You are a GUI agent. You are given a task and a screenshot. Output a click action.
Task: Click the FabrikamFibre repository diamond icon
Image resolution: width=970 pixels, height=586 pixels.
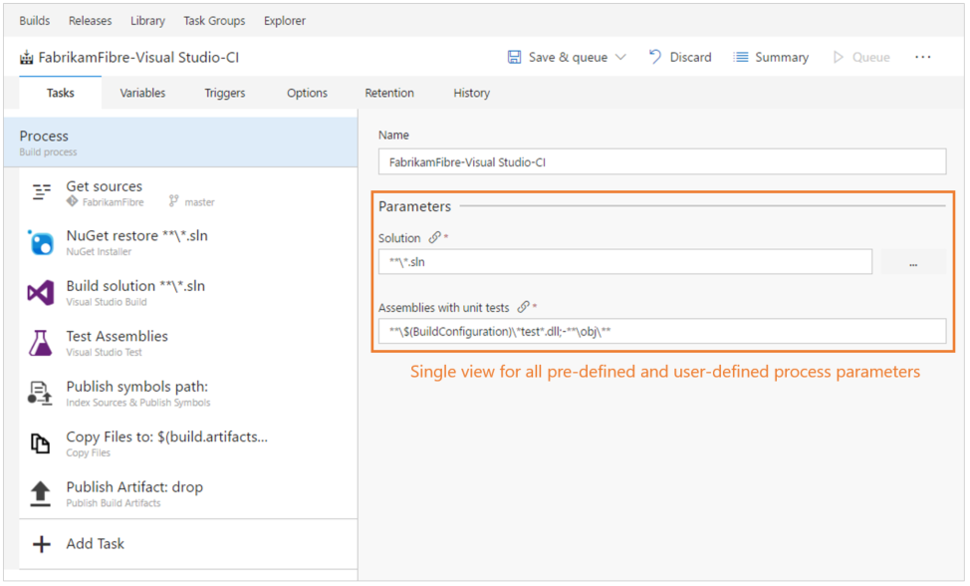(x=72, y=202)
